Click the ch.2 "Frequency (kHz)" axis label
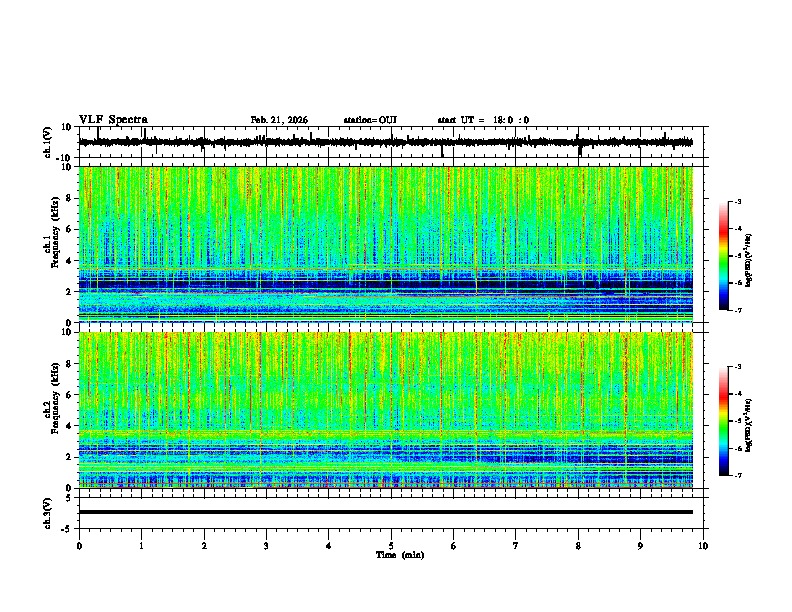The width and height of the screenshot is (792, 612). tap(55, 398)
